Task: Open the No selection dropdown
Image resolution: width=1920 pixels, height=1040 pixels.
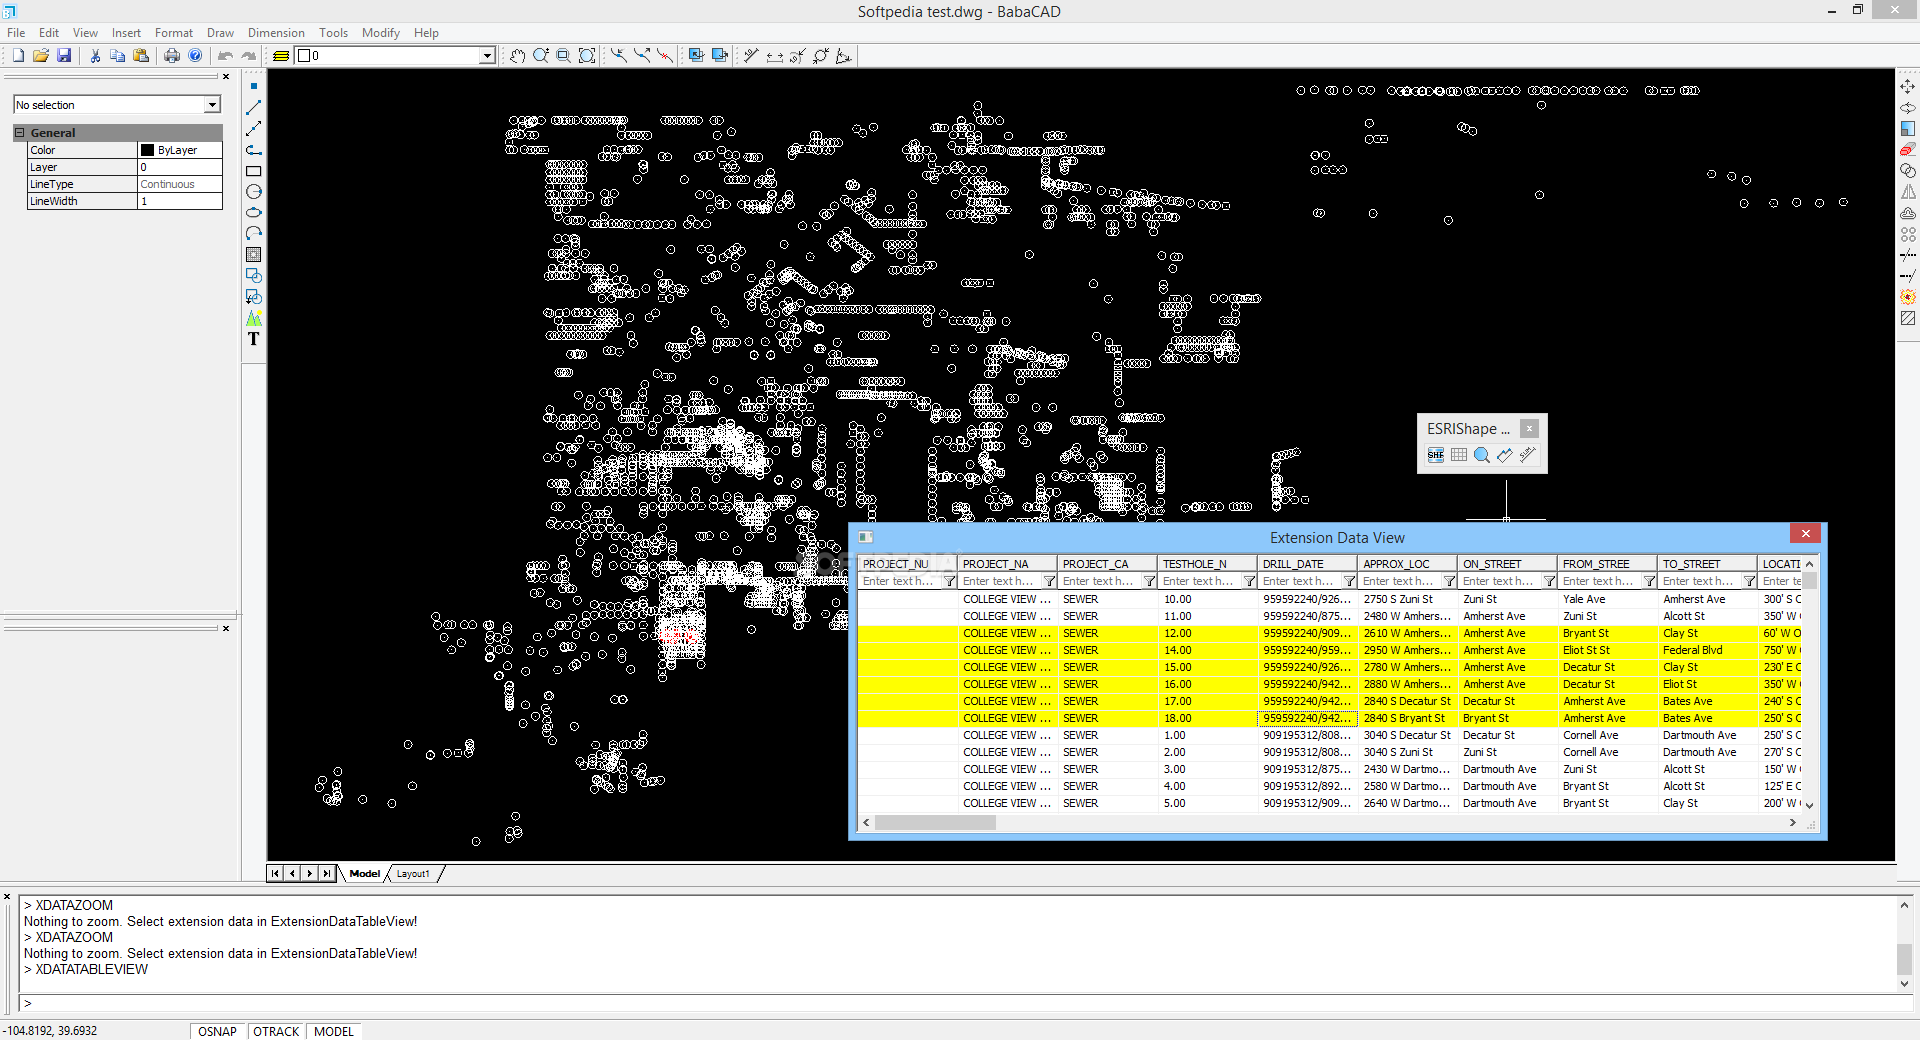Action: coord(212,105)
